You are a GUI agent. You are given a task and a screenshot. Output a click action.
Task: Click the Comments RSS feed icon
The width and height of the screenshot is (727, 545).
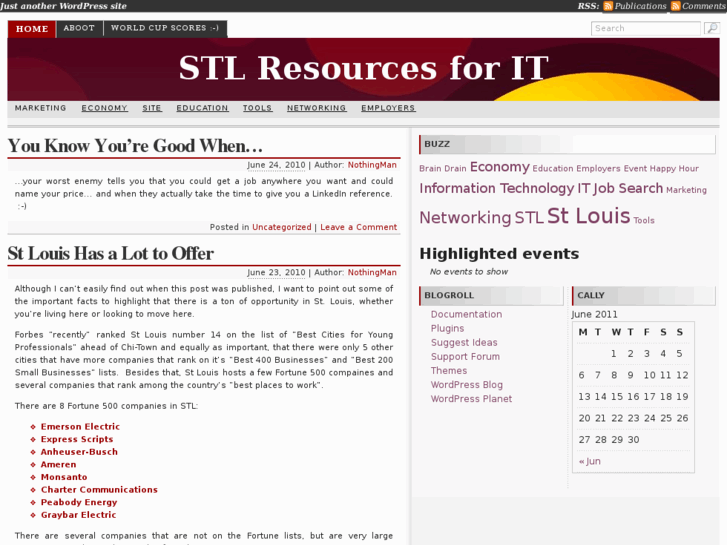(676, 6)
